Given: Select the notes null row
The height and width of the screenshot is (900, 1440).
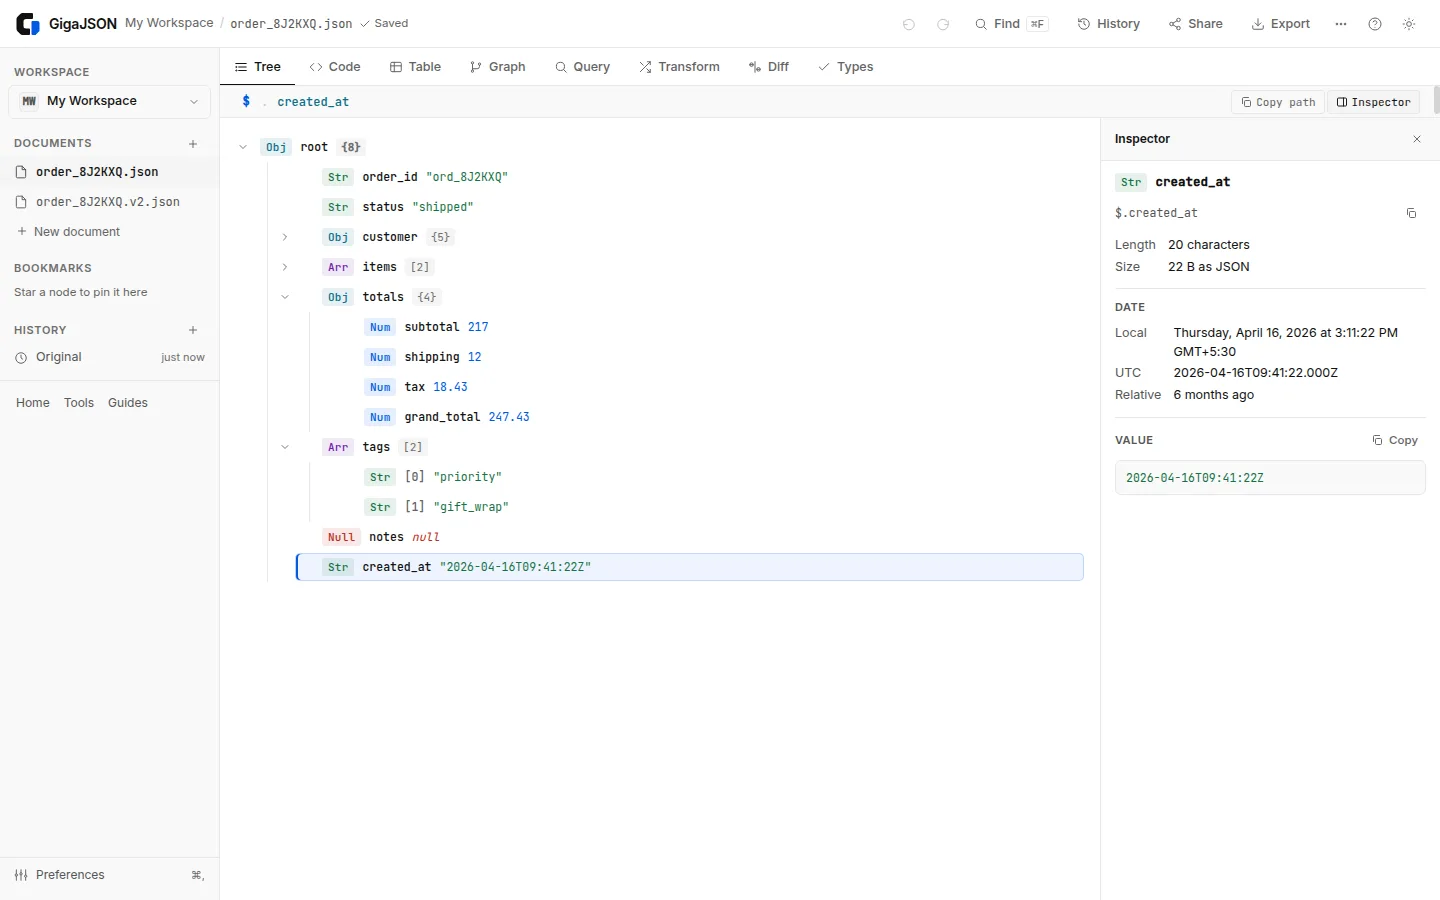Looking at the screenshot, I should coord(690,537).
